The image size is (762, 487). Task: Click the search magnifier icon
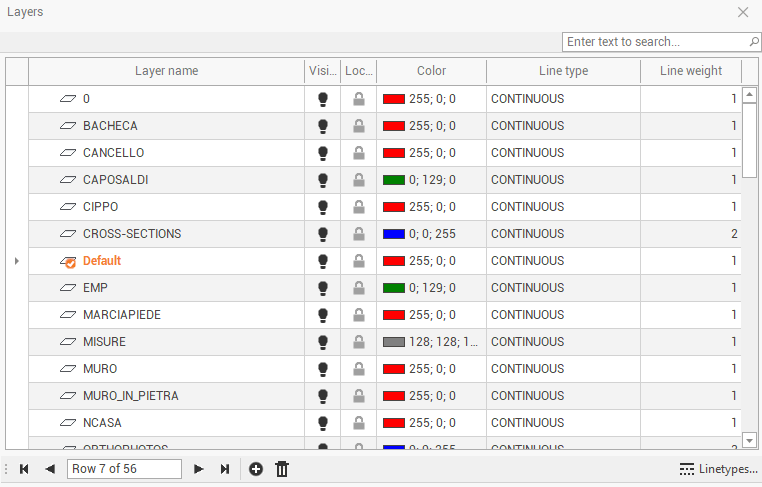click(x=754, y=42)
